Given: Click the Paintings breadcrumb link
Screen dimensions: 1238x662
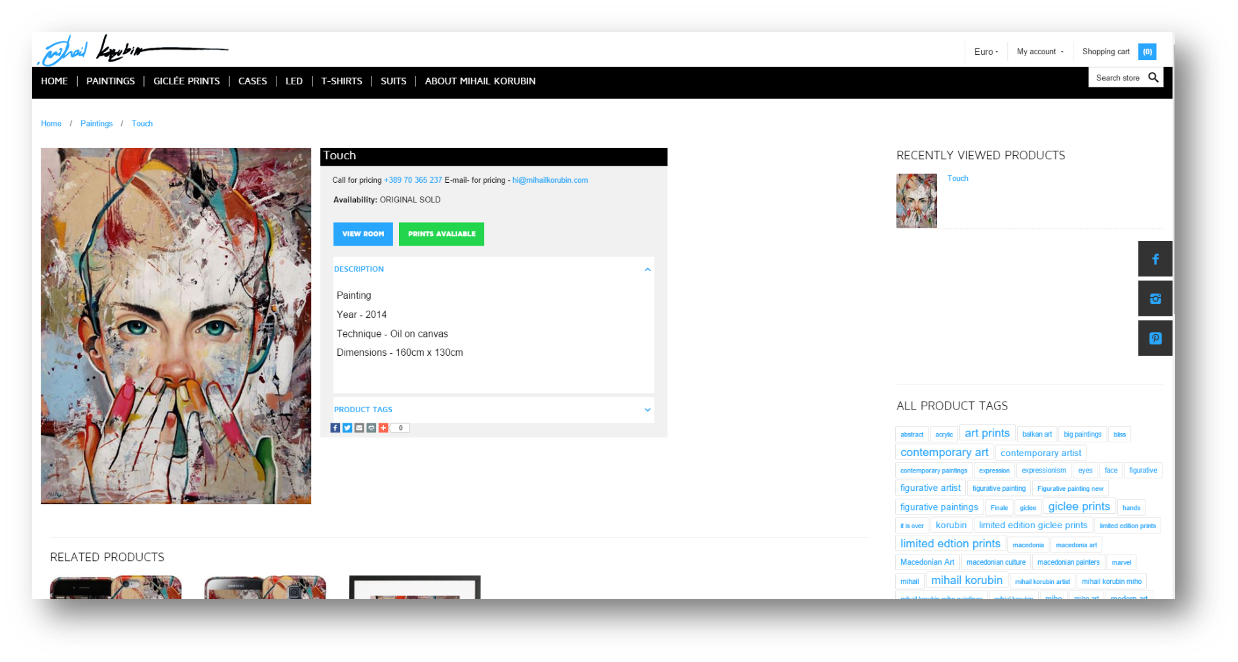Looking at the screenshot, I should pyautogui.click(x=97, y=124).
